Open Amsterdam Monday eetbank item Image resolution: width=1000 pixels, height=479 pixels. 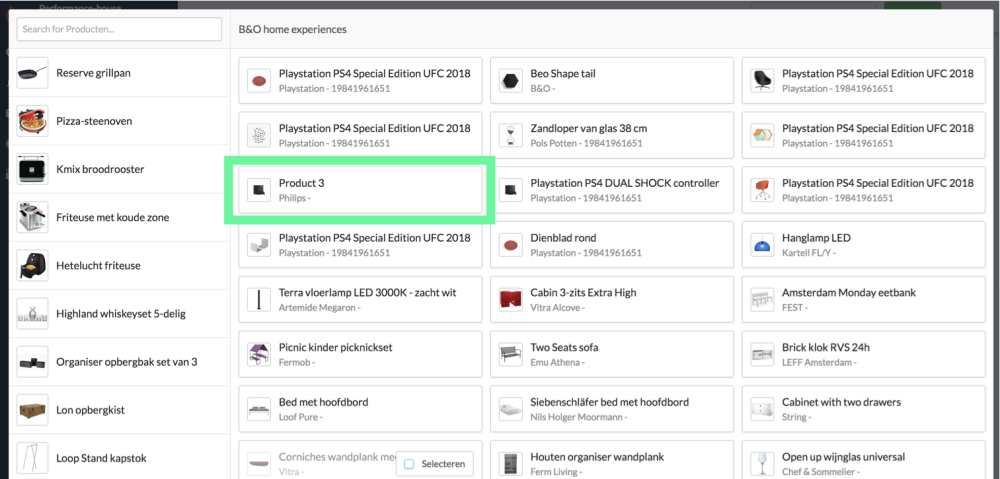pos(864,300)
